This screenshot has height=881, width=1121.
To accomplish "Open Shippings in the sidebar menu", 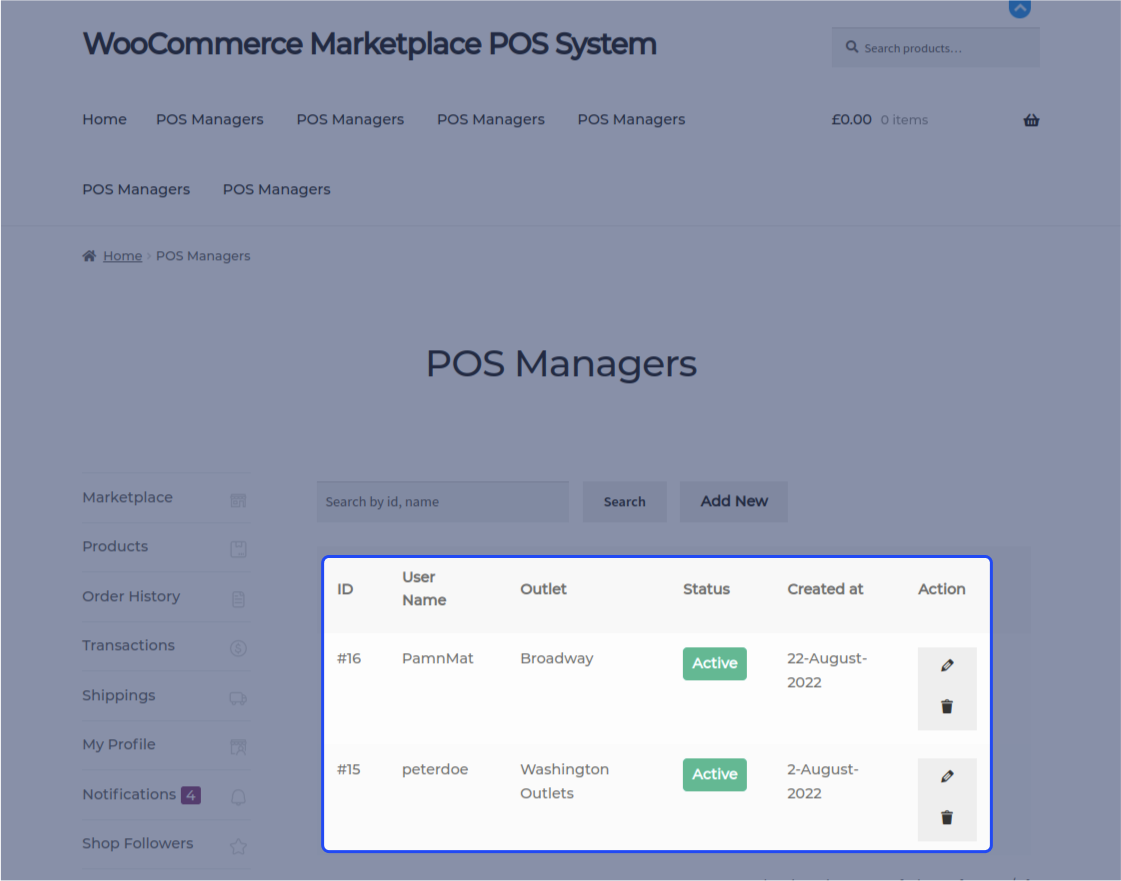I will click(x=119, y=695).
